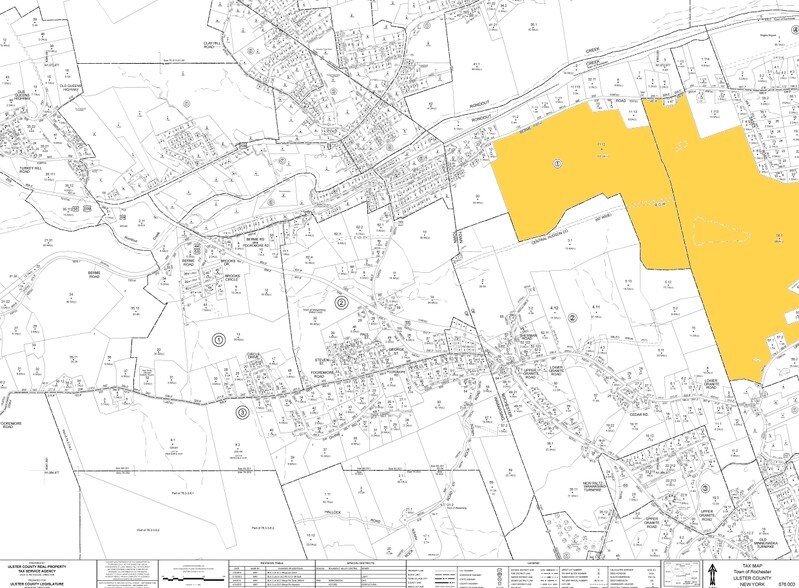Click the Tax Map Town of Rochester title
The width and height of the screenshot is (799, 588).
click(x=750, y=568)
